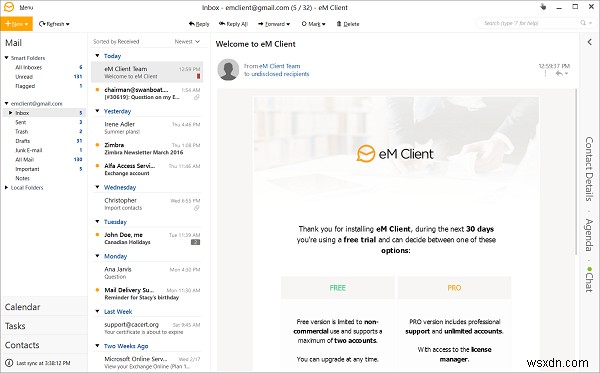Click the eM Client Team sender link
Image resolution: width=600 pixels, height=373 pixels.
(x=280, y=66)
